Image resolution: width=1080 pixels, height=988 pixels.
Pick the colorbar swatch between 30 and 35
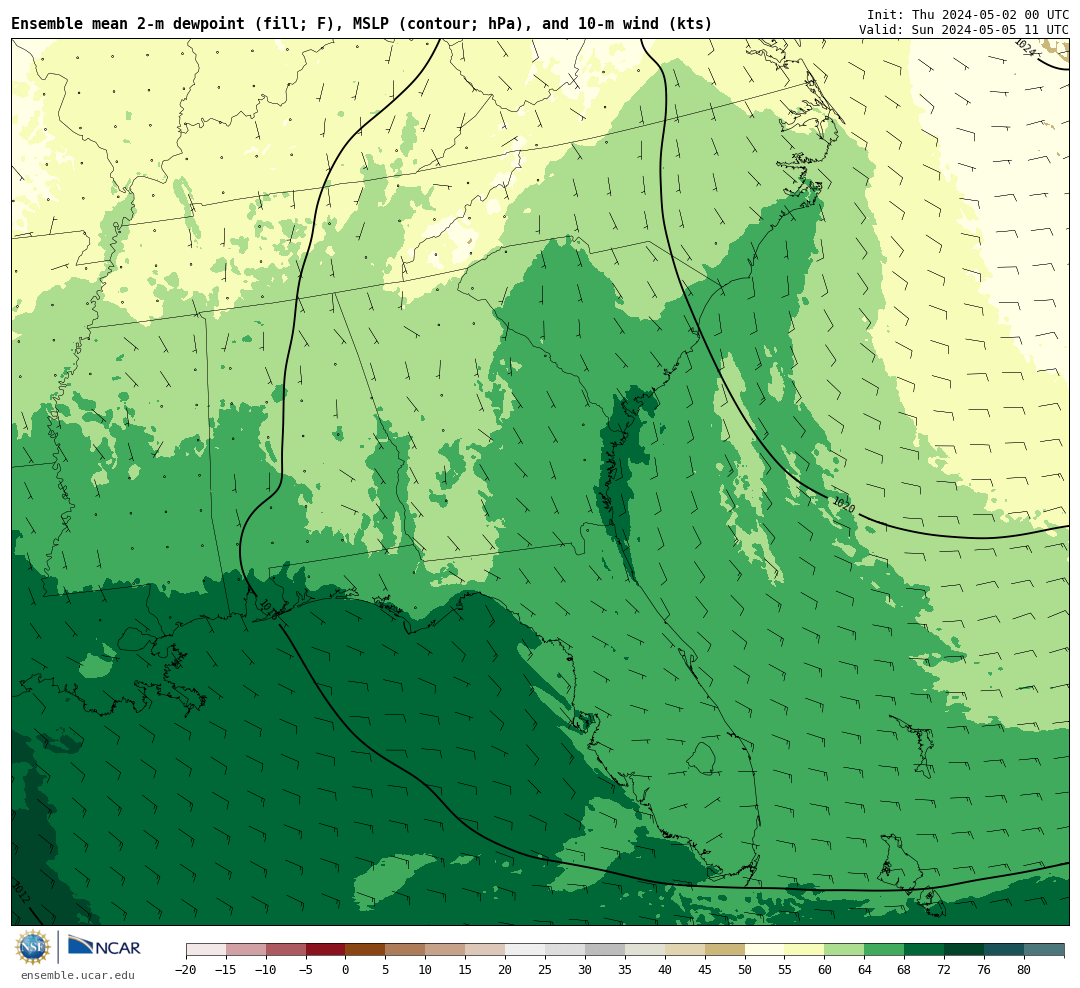(x=605, y=950)
